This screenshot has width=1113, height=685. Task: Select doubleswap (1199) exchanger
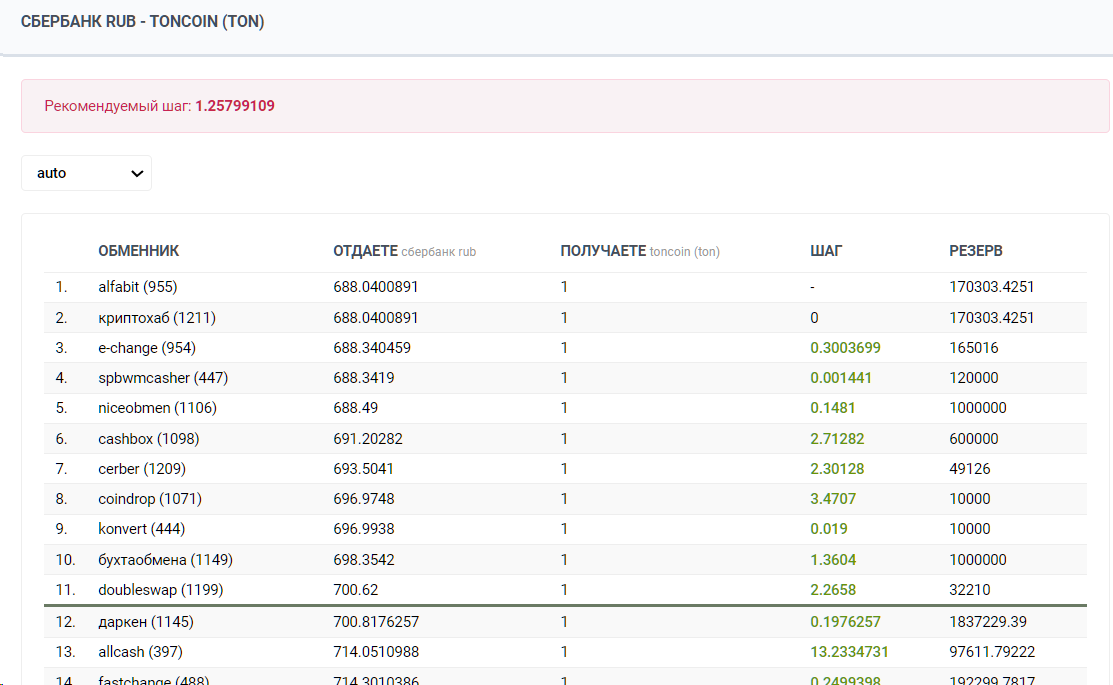pyautogui.click(x=160, y=590)
